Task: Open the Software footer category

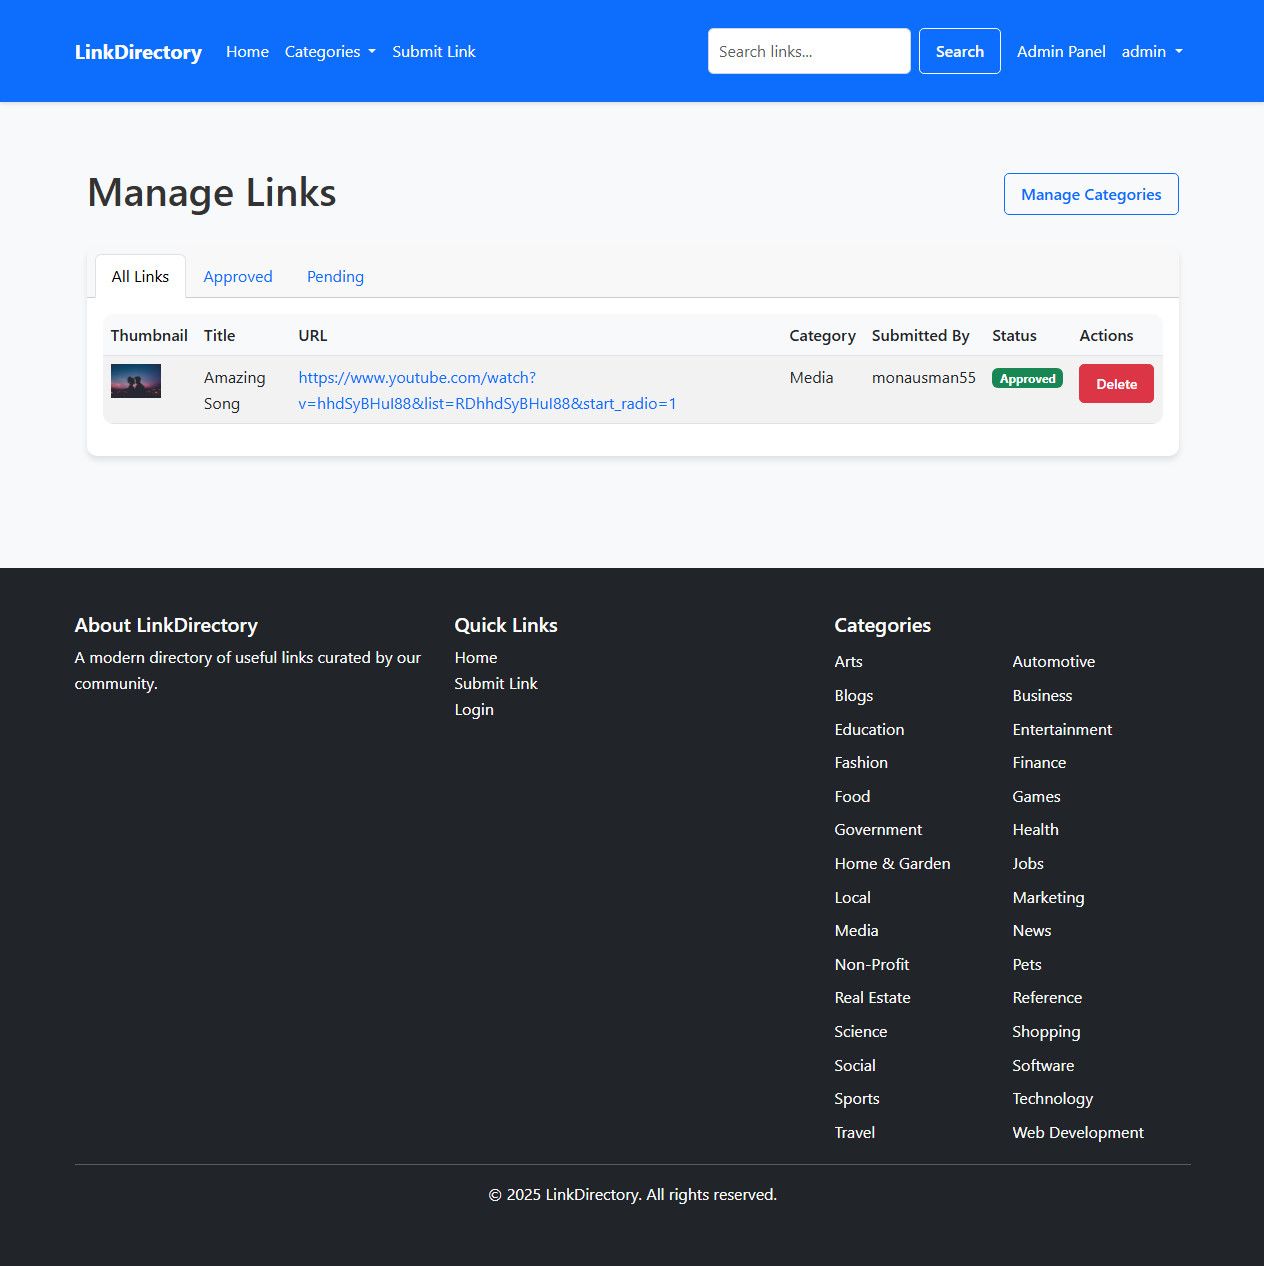Action: pos(1043,1066)
